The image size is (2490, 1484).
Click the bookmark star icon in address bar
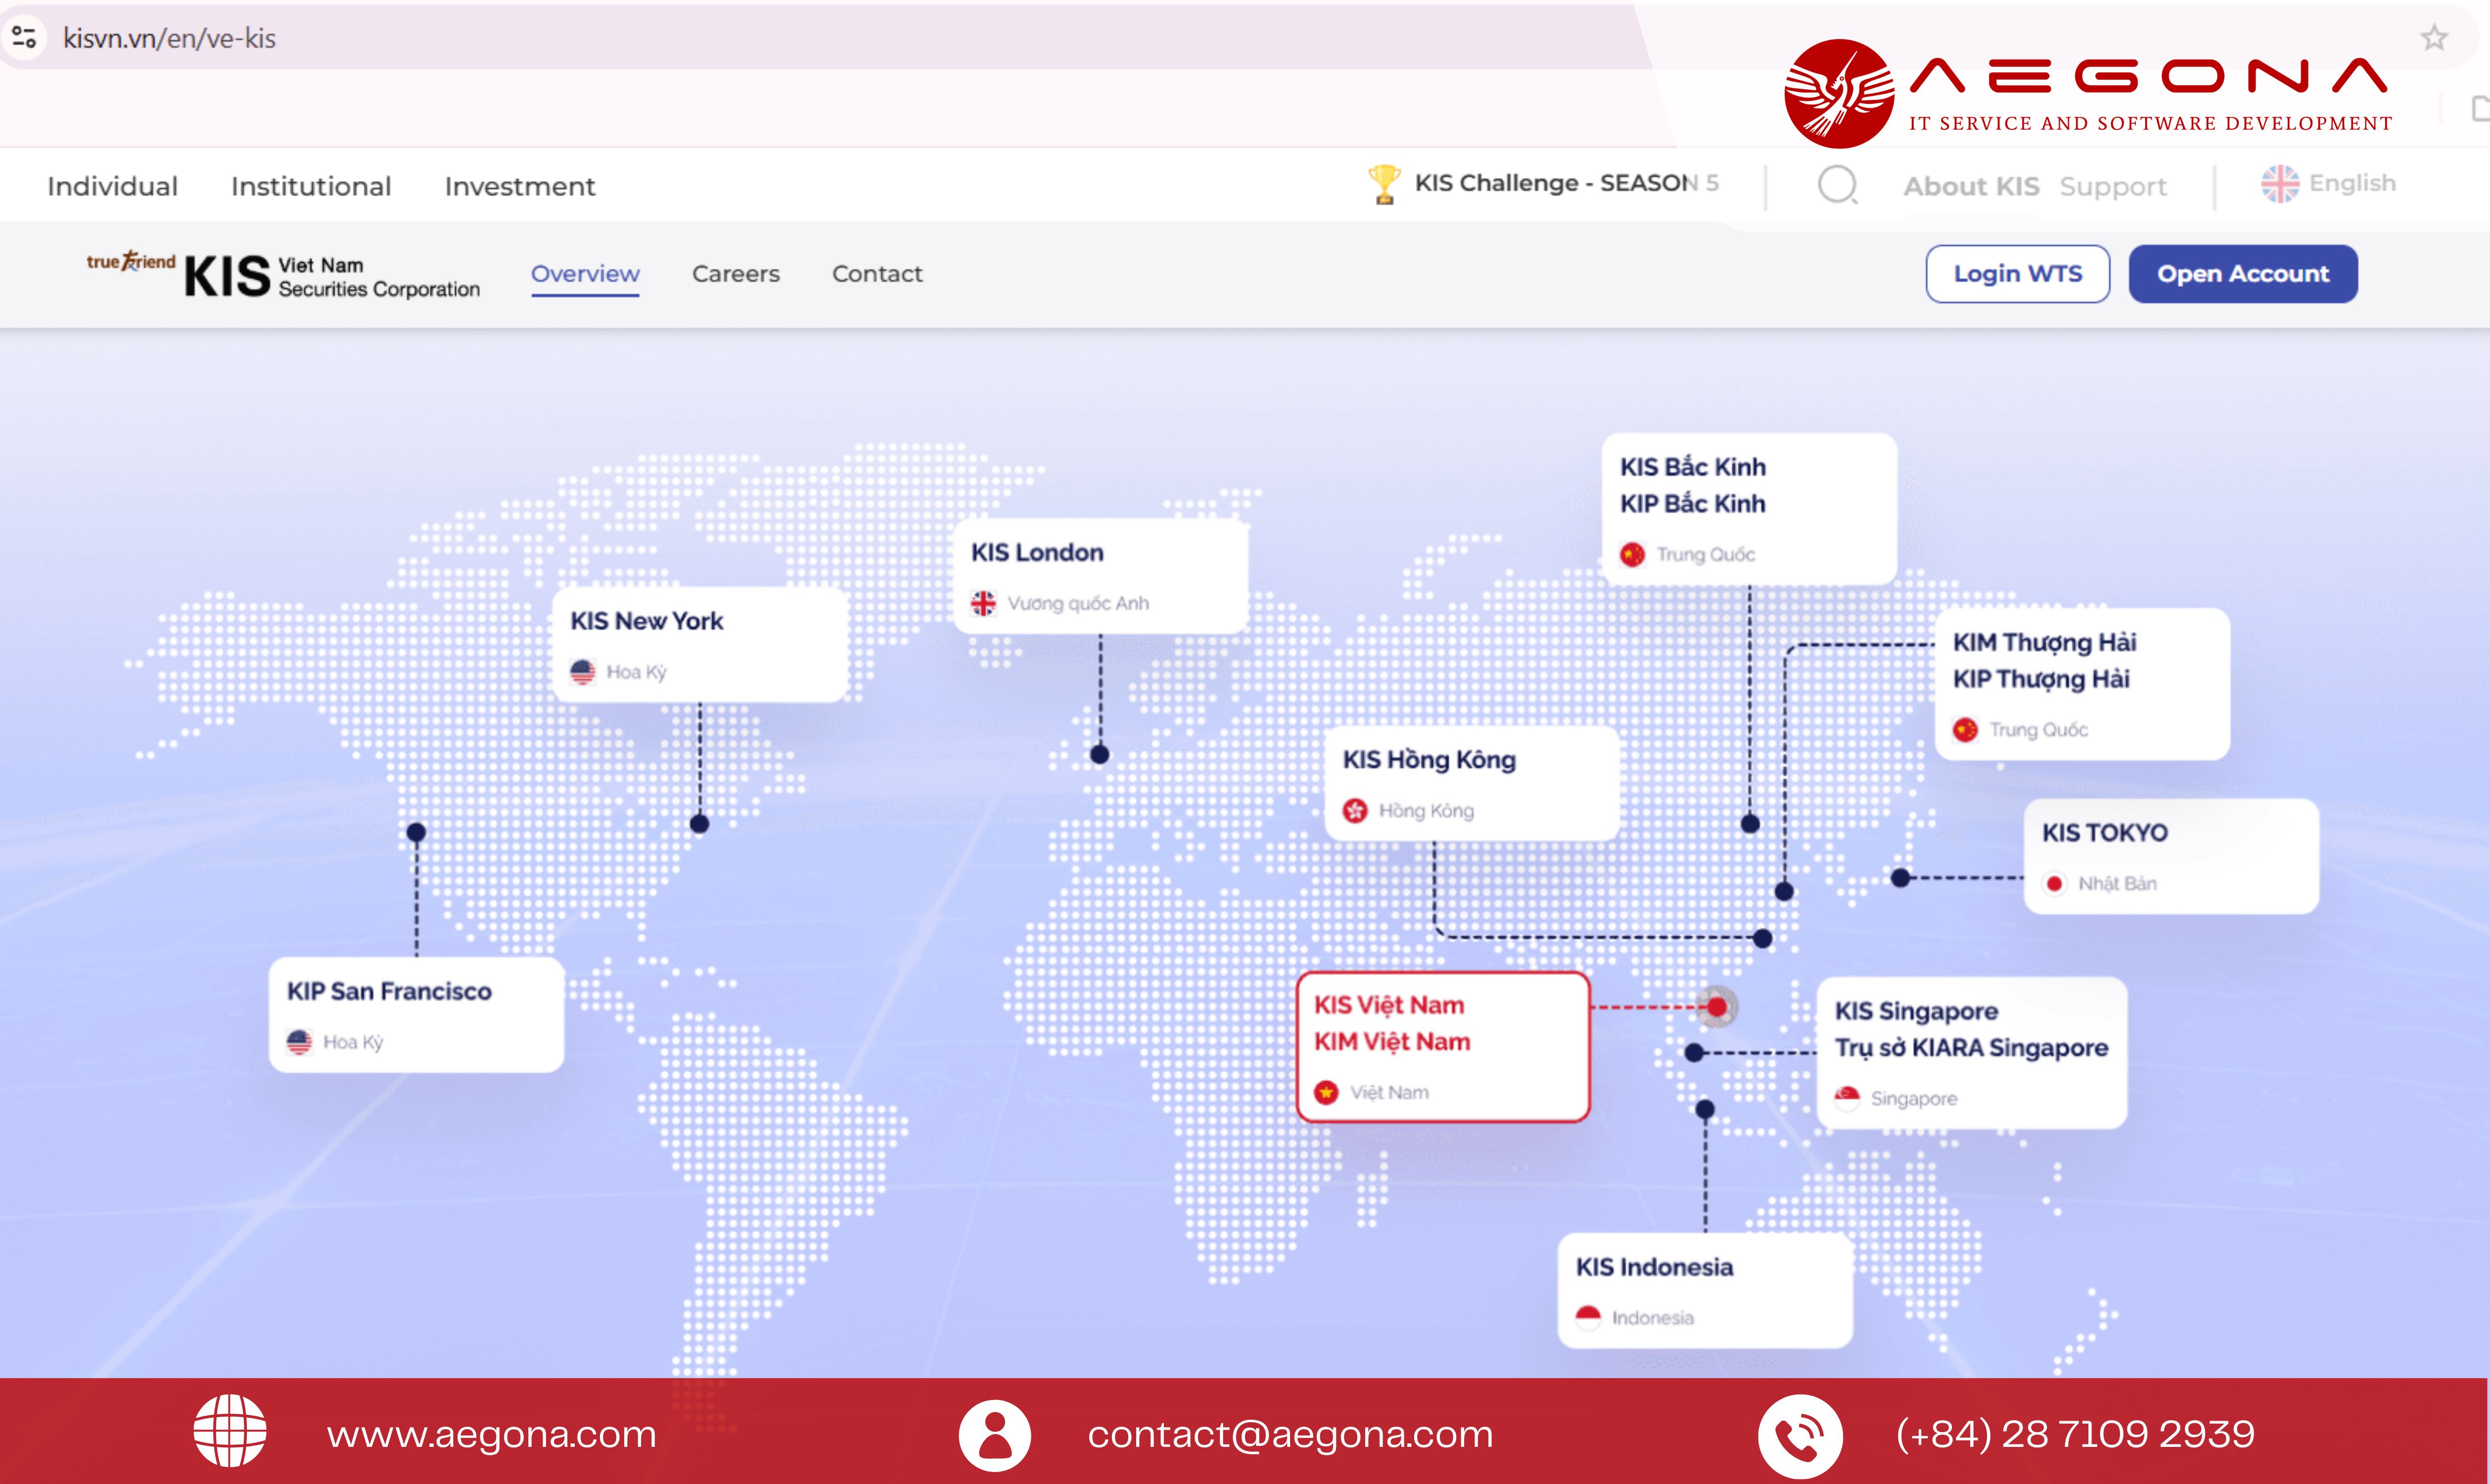[2433, 38]
